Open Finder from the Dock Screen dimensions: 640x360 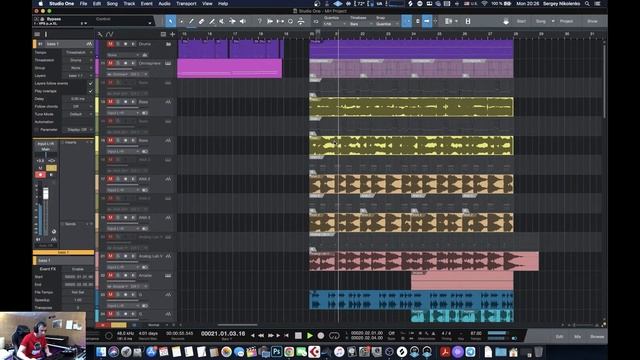pyautogui.click(x=101, y=351)
